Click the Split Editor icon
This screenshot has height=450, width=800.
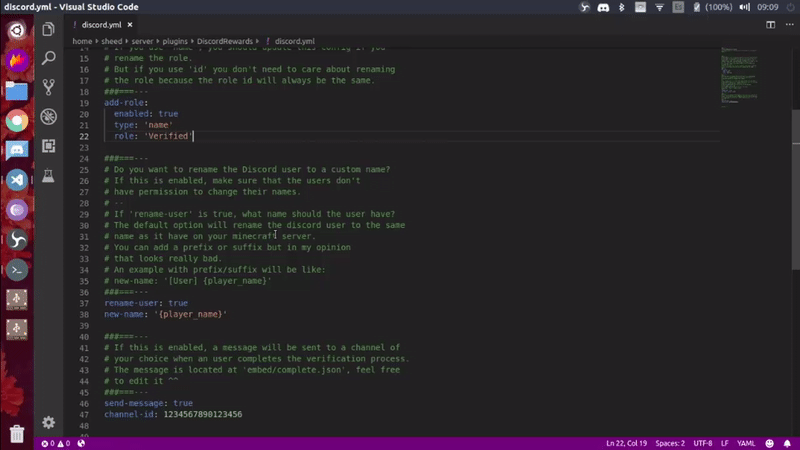tap(770, 24)
